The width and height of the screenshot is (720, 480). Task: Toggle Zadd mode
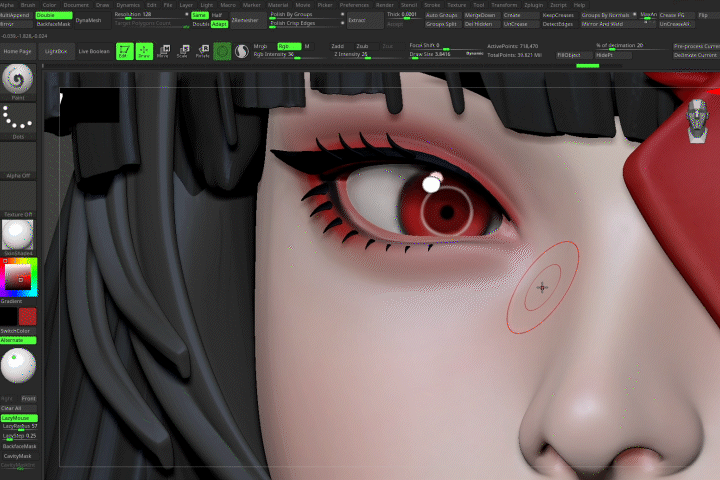click(x=338, y=46)
